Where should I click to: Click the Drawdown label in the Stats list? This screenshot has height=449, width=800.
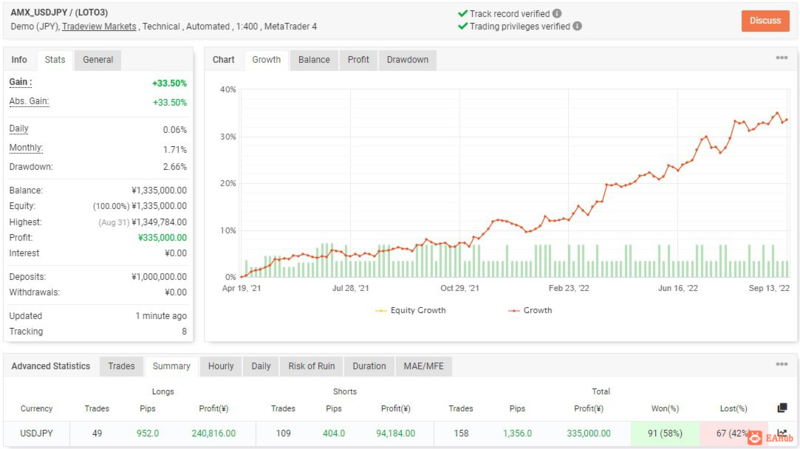pos(31,166)
